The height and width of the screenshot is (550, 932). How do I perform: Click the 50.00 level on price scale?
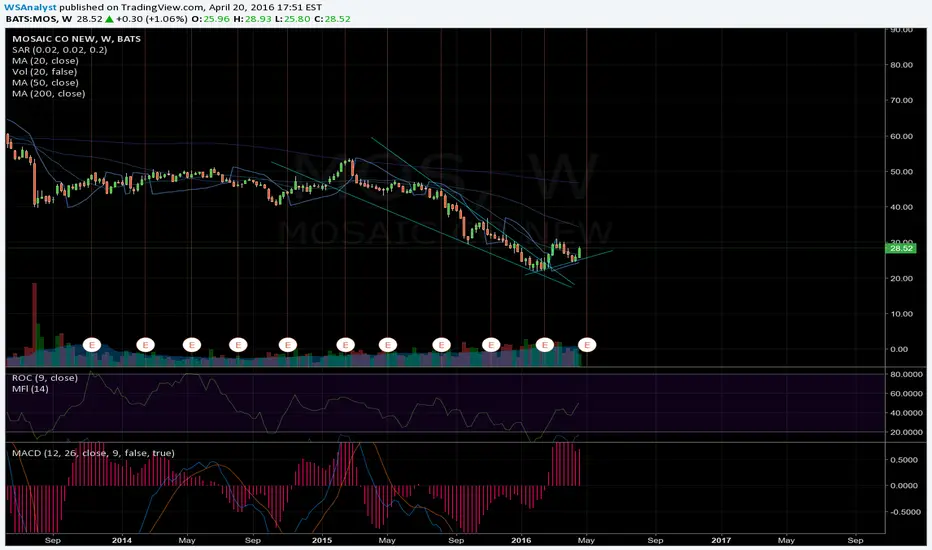(901, 172)
